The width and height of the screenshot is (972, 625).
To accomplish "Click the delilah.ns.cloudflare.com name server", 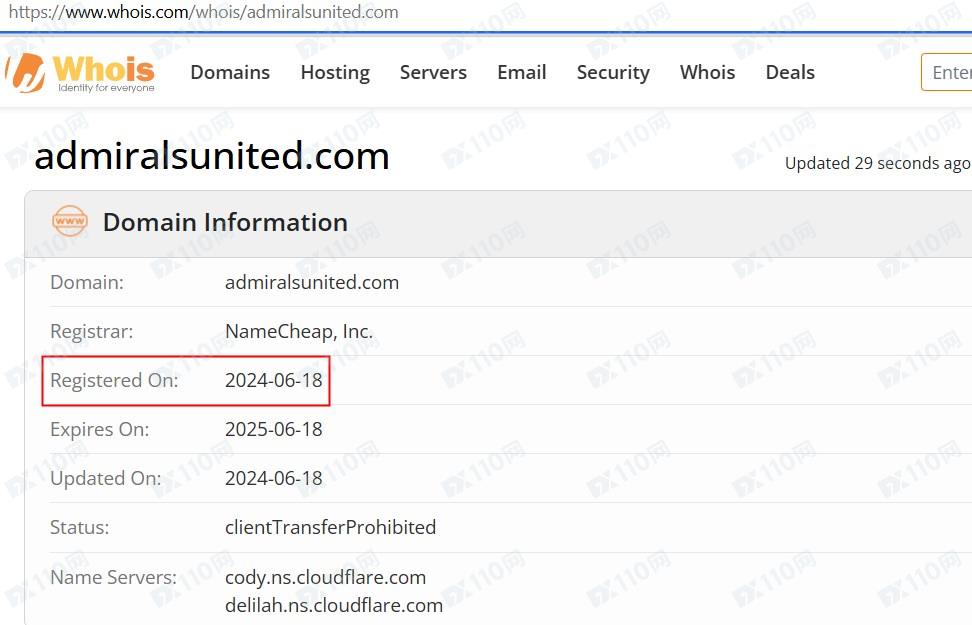I will pyautogui.click(x=334, y=605).
